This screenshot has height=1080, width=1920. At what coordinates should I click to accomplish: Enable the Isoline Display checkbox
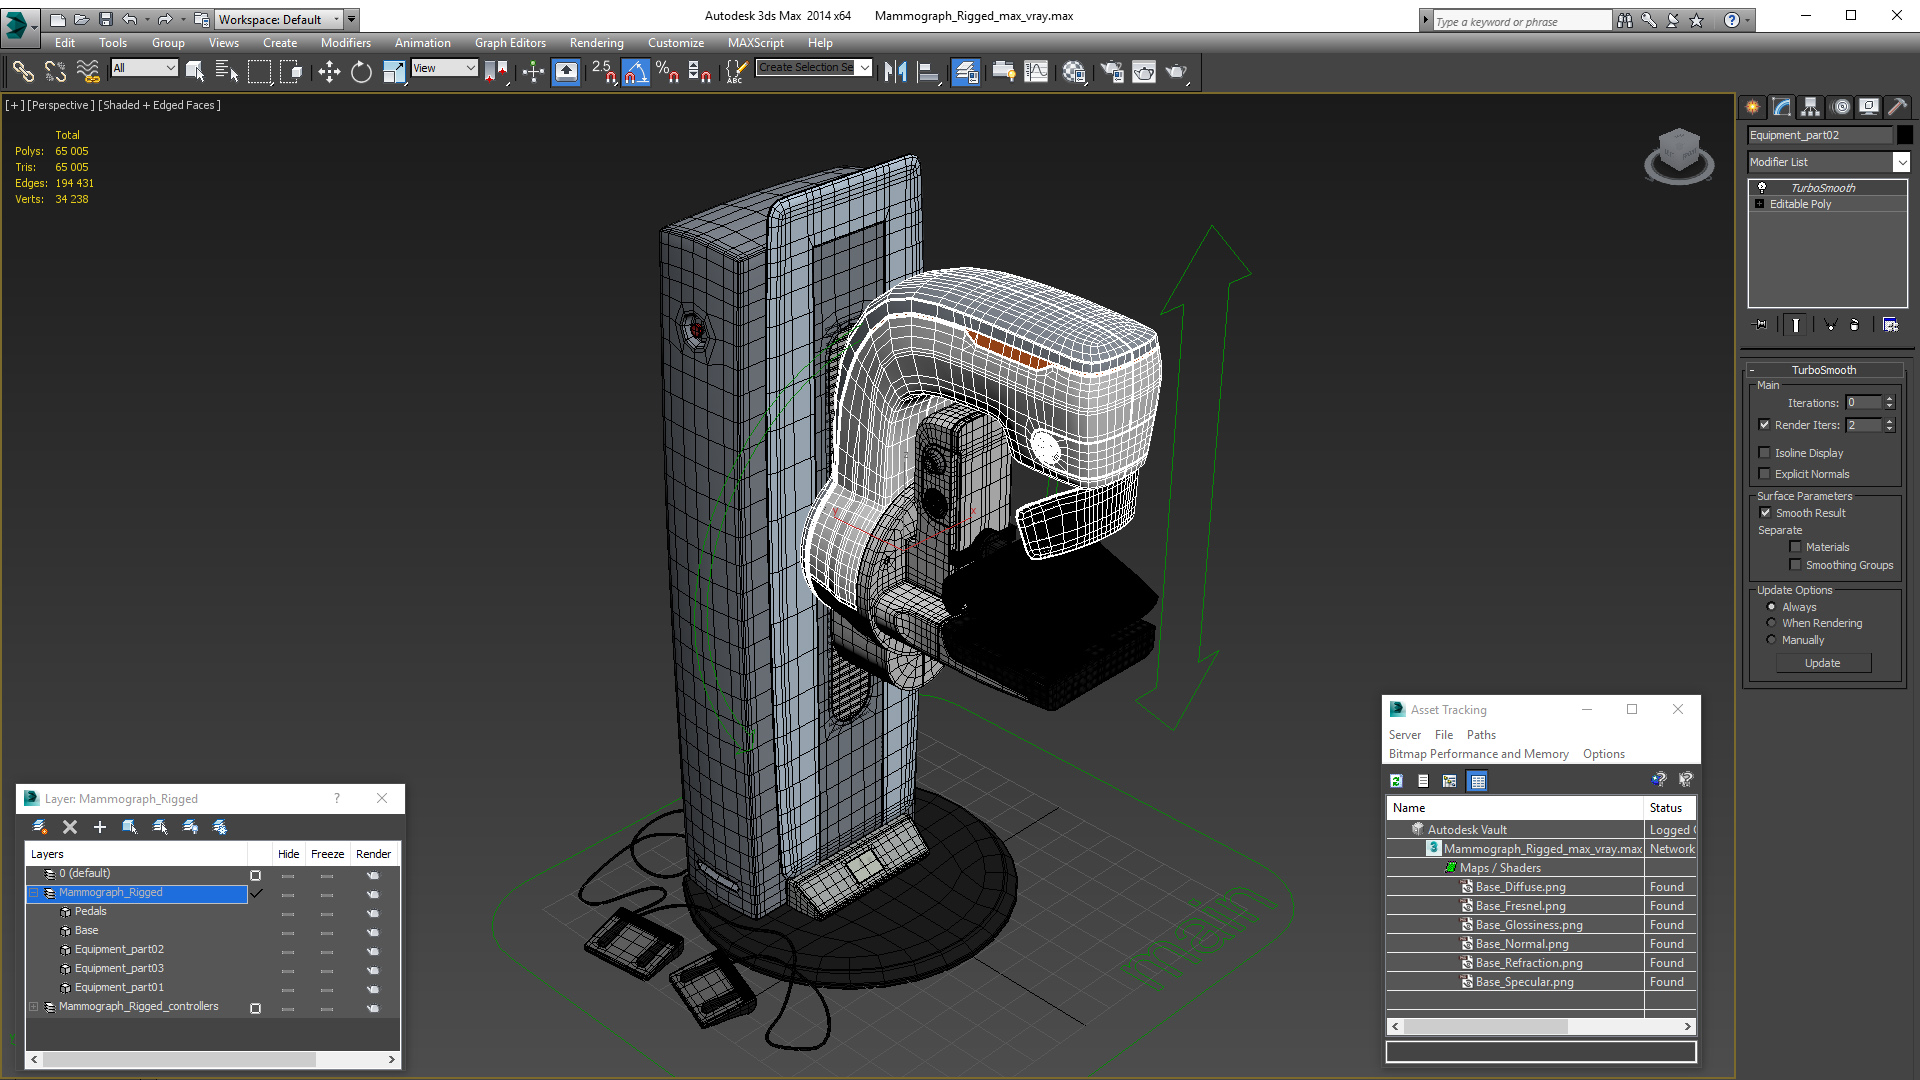pyautogui.click(x=1765, y=453)
